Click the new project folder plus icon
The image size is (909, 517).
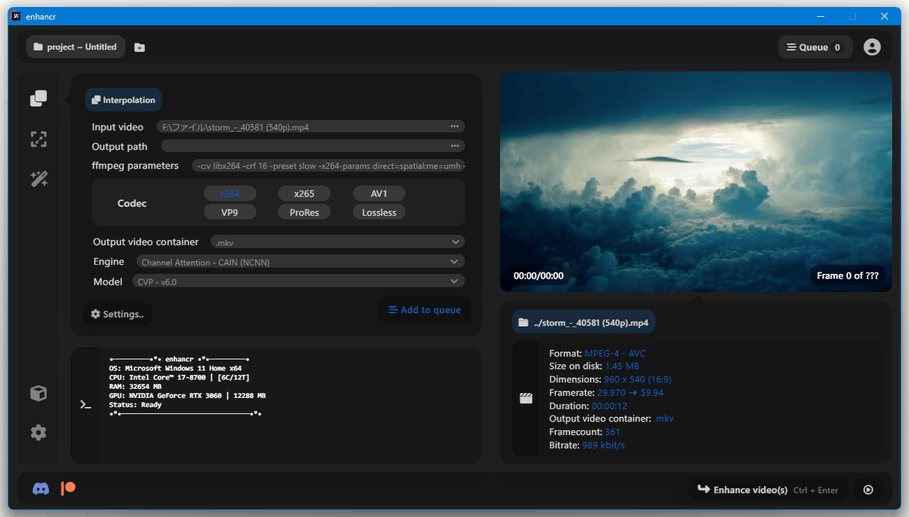(x=140, y=48)
